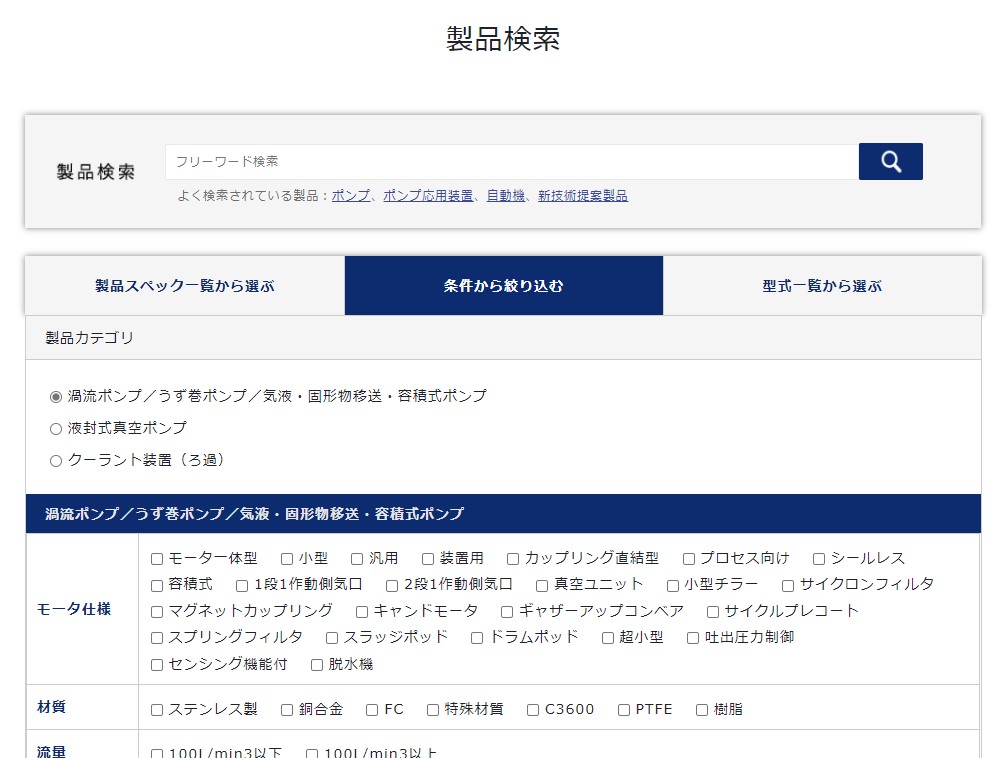Image resolution: width=996 pixels, height=758 pixels.
Task: Enable the シールレス checkbox
Action: 819,559
